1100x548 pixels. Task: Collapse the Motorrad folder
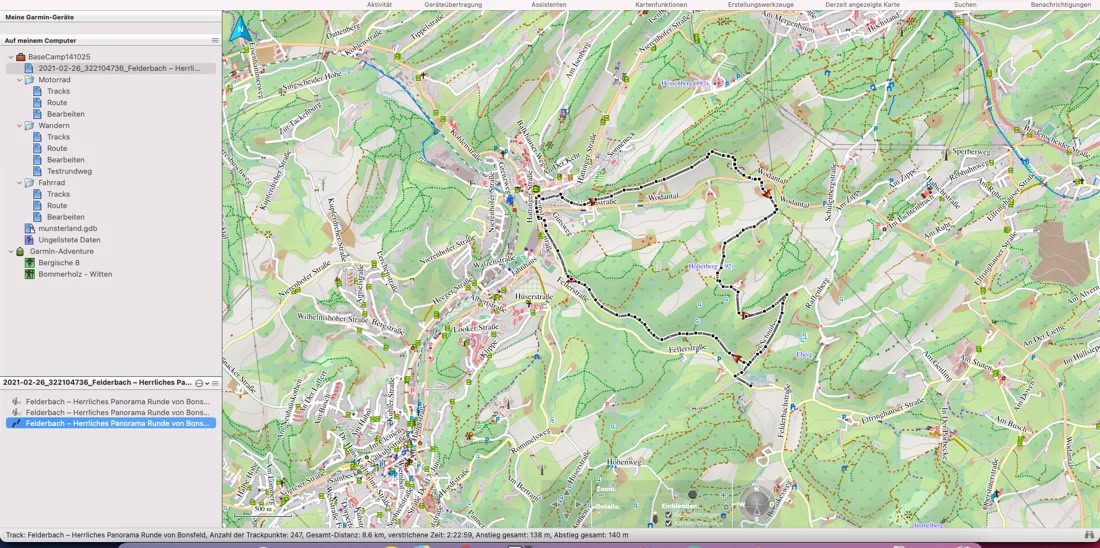19,80
